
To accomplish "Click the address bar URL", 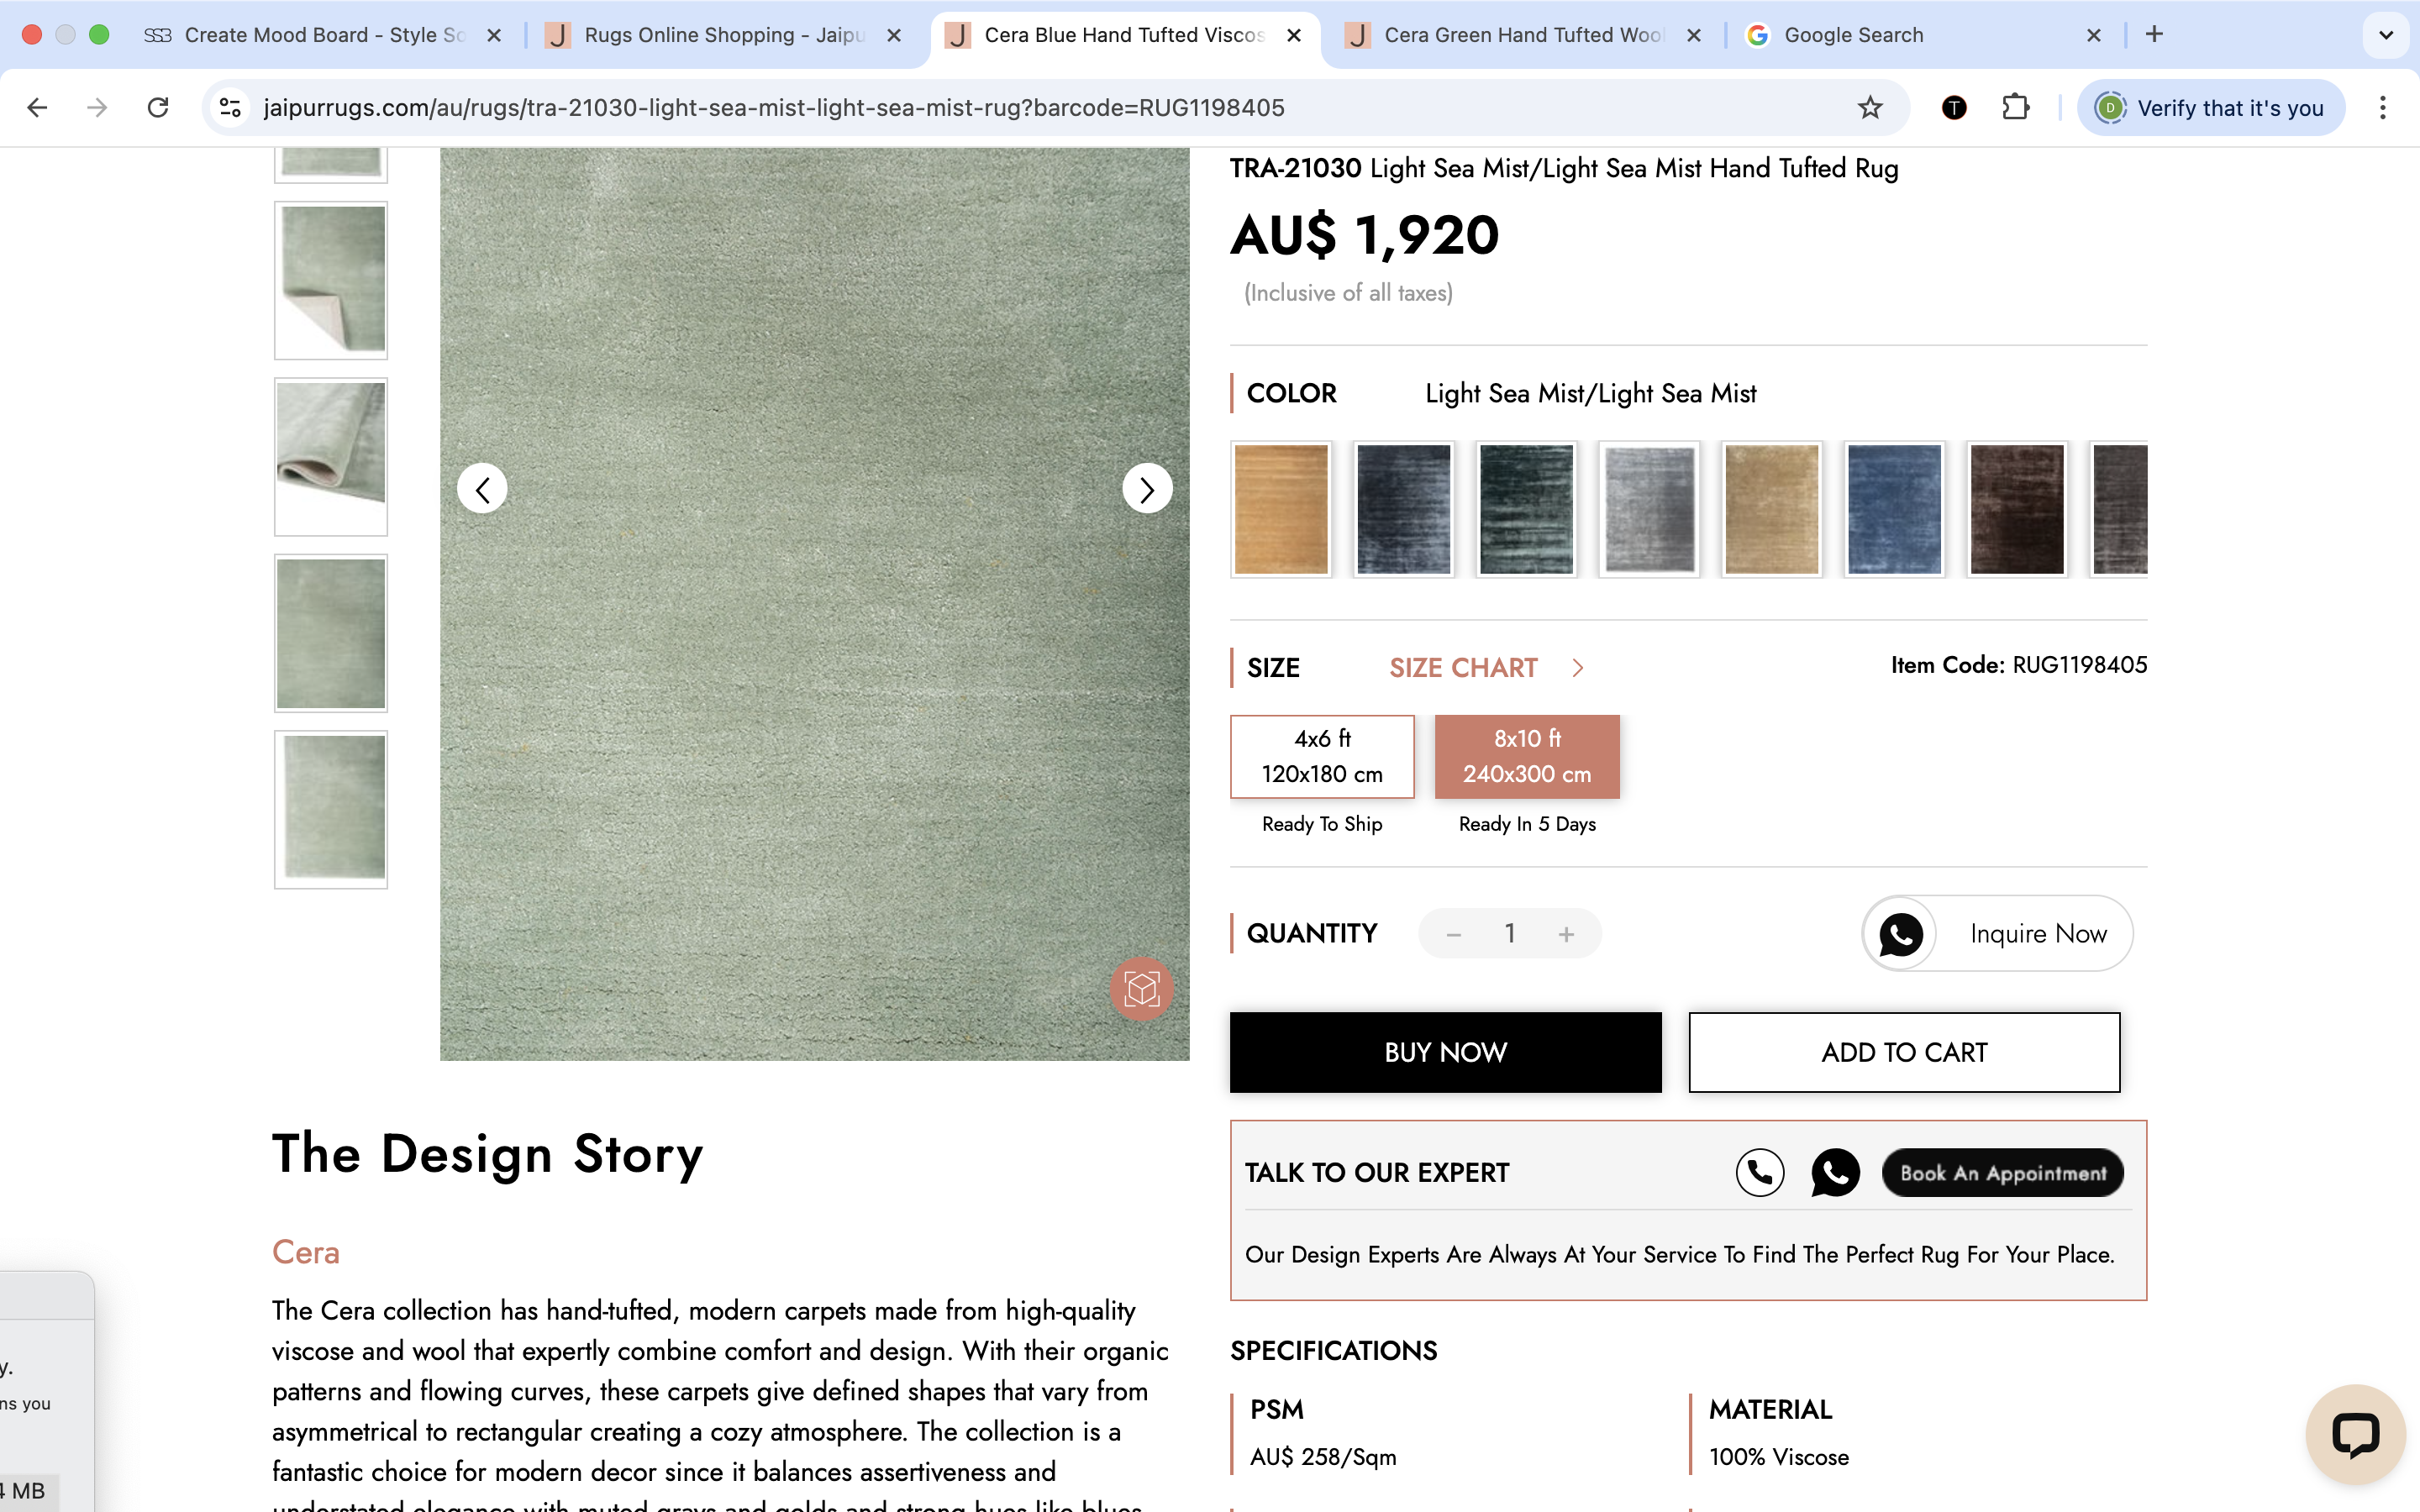I will coord(773,107).
